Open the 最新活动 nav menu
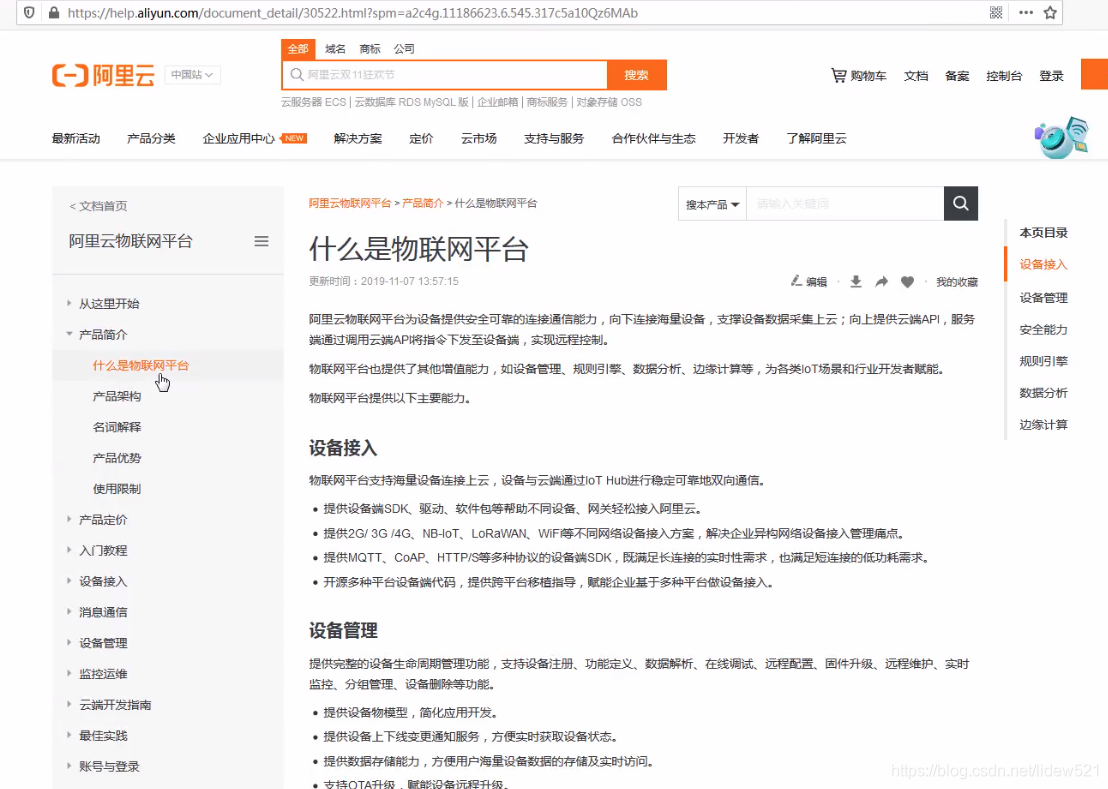Screen dimensions: 1108x789 coord(76,138)
